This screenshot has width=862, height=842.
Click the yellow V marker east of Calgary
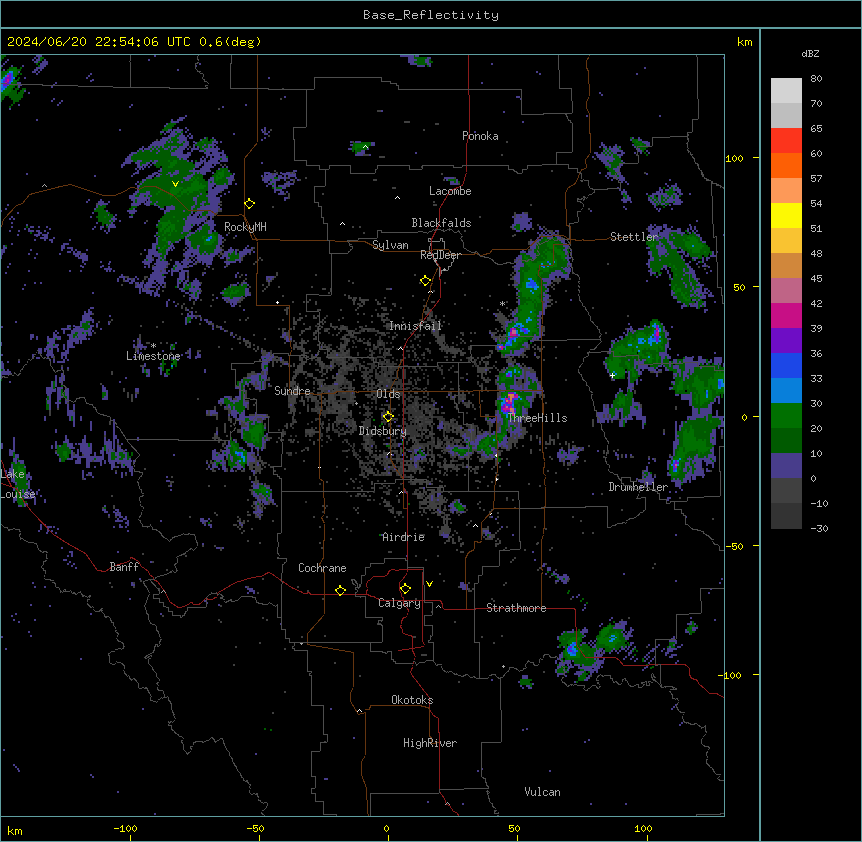click(429, 584)
